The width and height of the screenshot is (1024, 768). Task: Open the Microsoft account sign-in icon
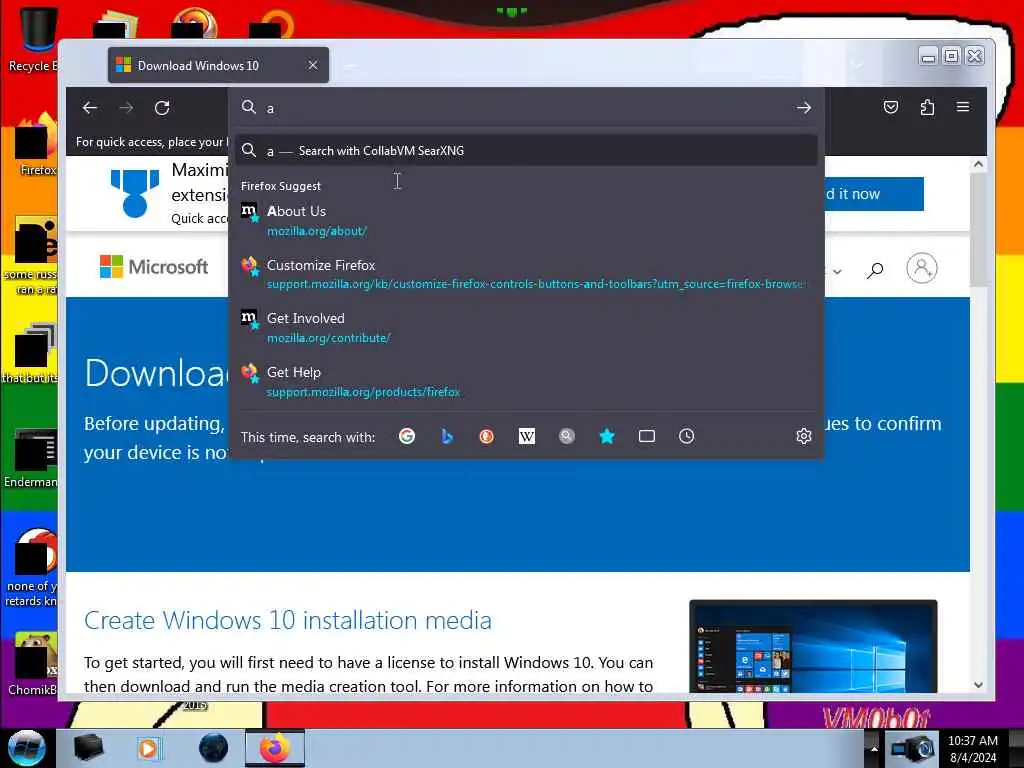coord(921,268)
